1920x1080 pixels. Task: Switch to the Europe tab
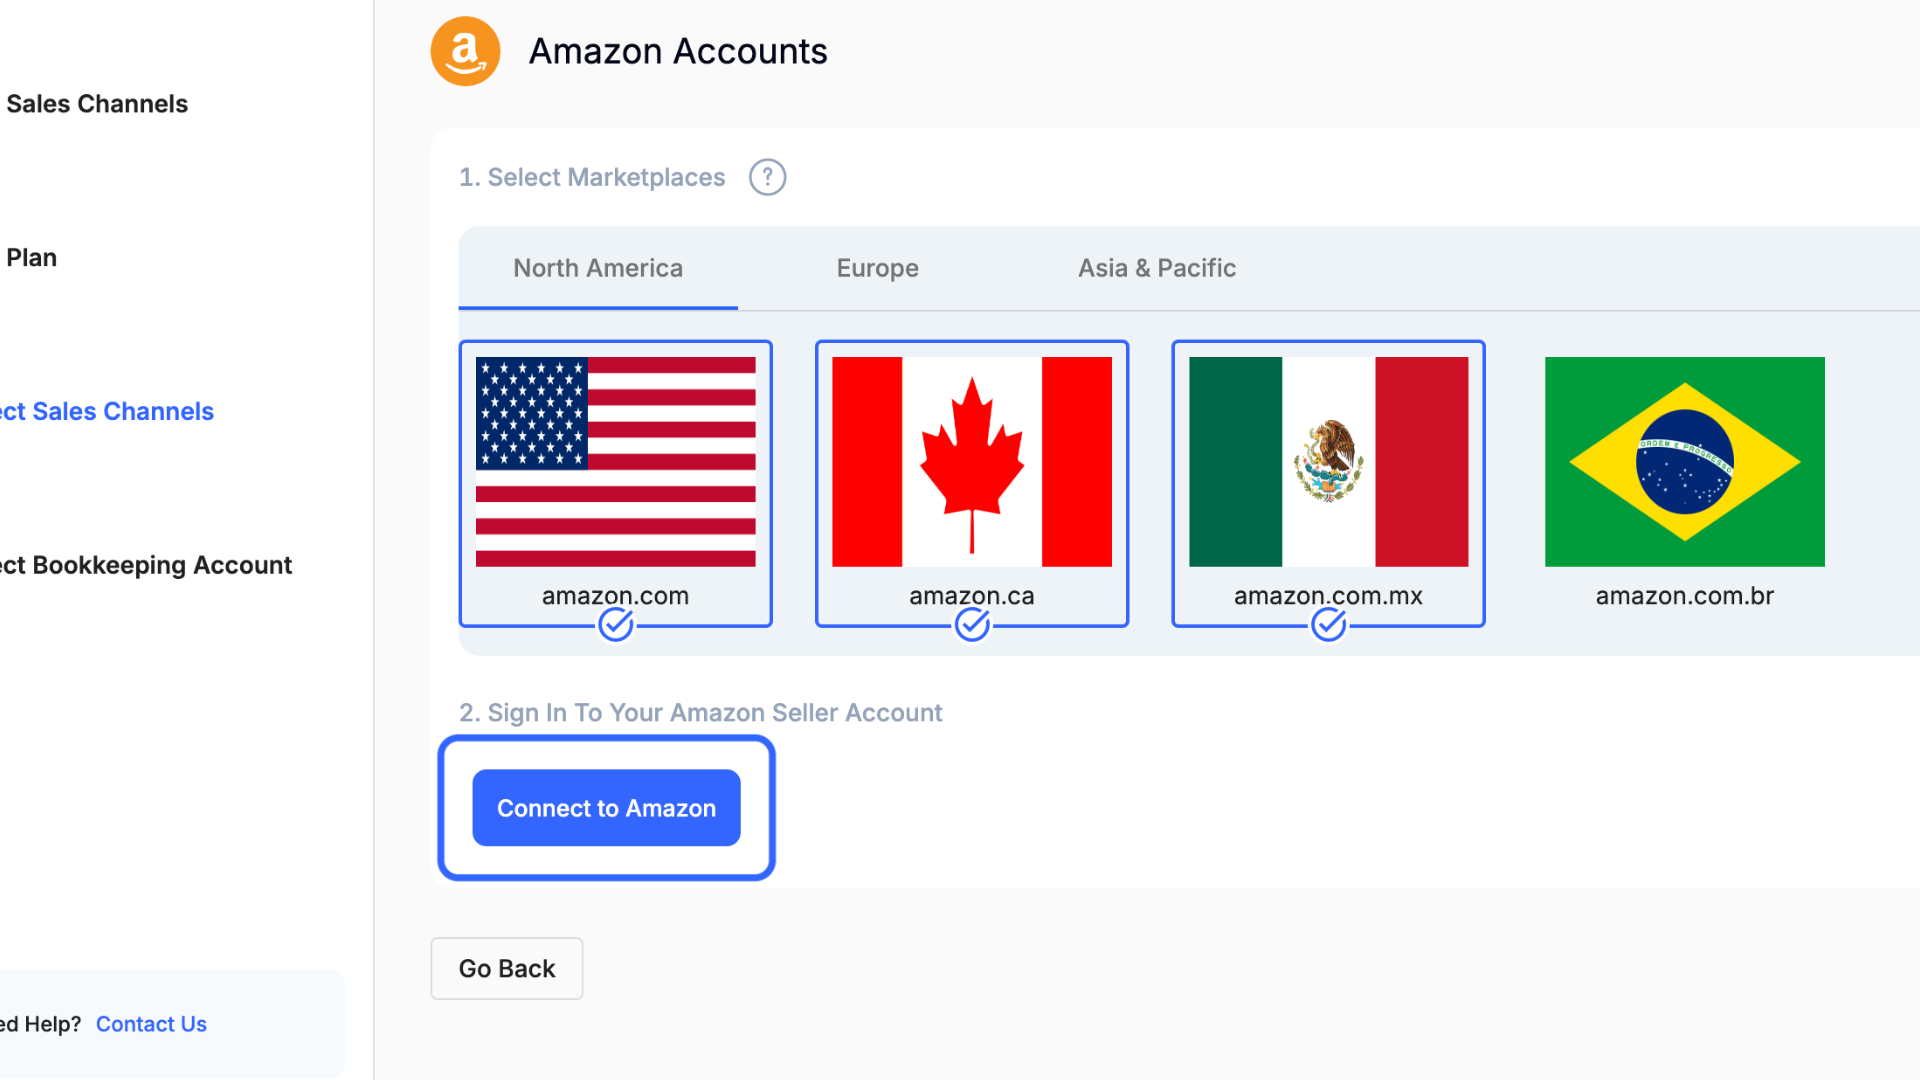pos(877,268)
